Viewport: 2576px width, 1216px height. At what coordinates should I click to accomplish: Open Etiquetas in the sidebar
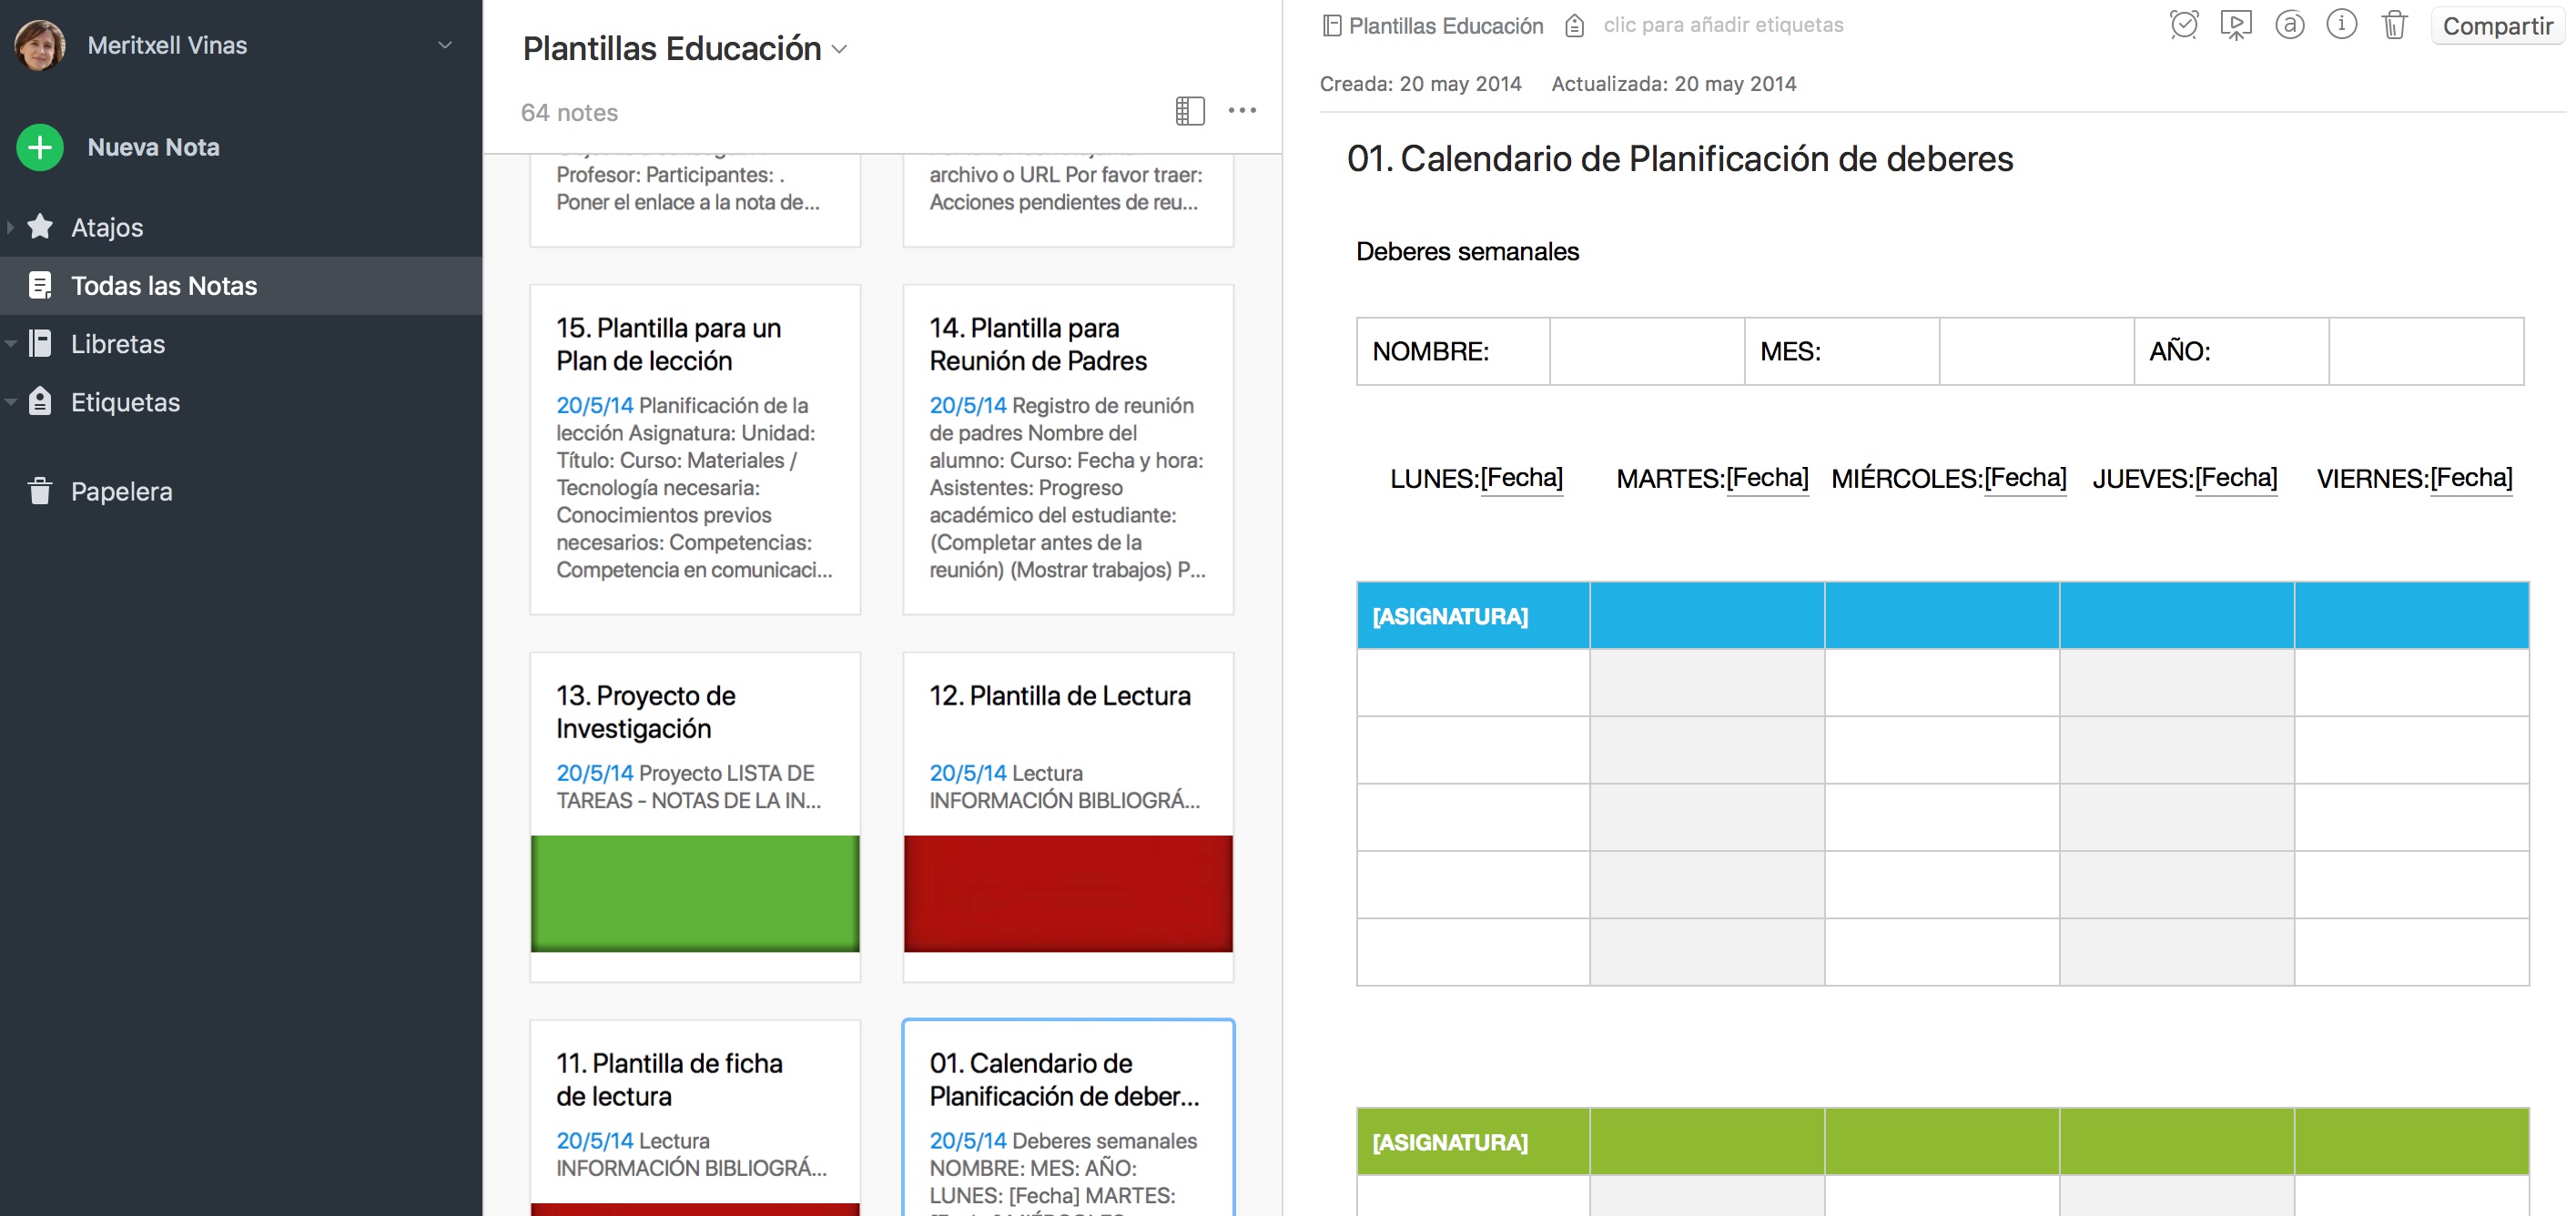pyautogui.click(x=241, y=402)
